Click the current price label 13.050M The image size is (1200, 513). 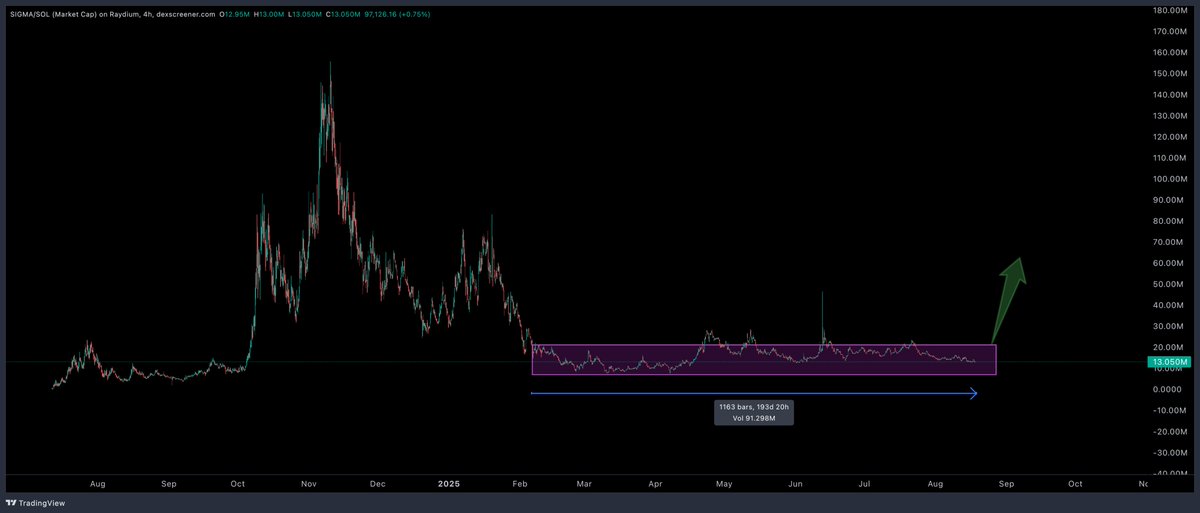1168,361
